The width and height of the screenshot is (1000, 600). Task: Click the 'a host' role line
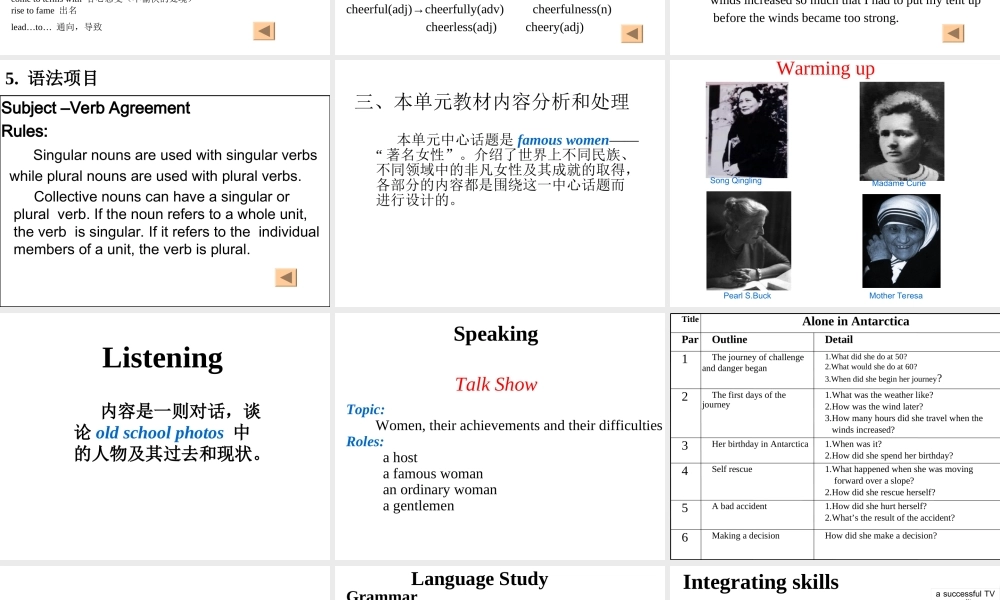[x=400, y=457]
